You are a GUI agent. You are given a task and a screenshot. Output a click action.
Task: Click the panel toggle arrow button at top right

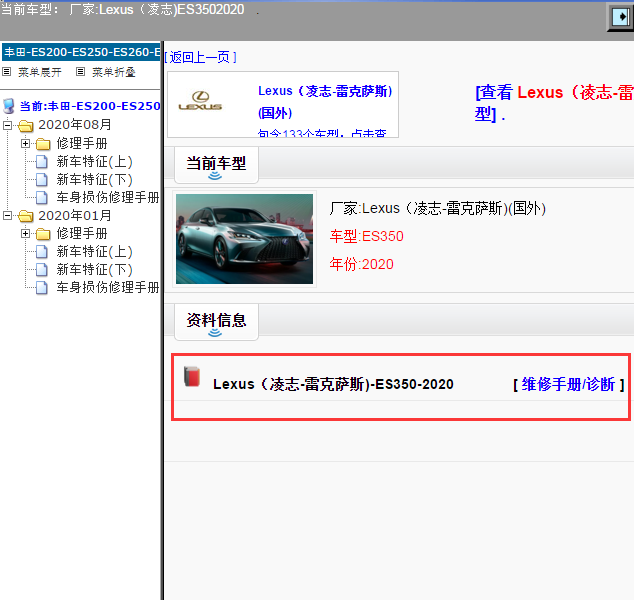(621, 17)
